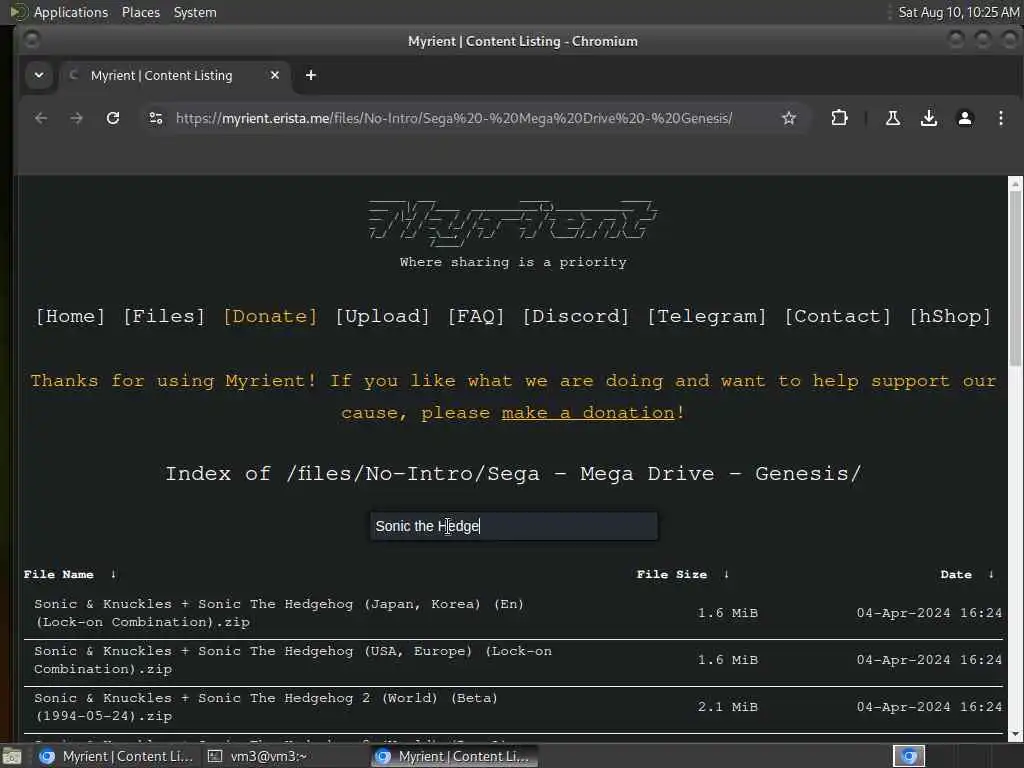
Task: Open Chrome Labs flask icon
Action: [x=893, y=118]
